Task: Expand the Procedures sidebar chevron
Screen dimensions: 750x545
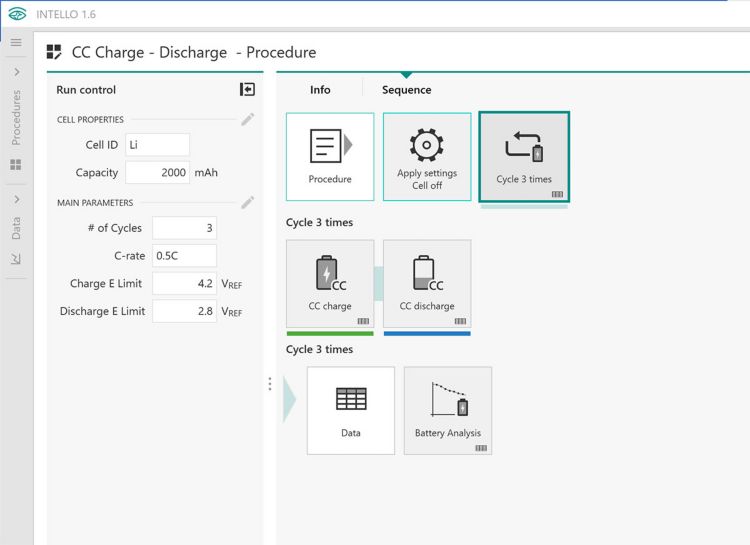Action: click(x=16, y=73)
